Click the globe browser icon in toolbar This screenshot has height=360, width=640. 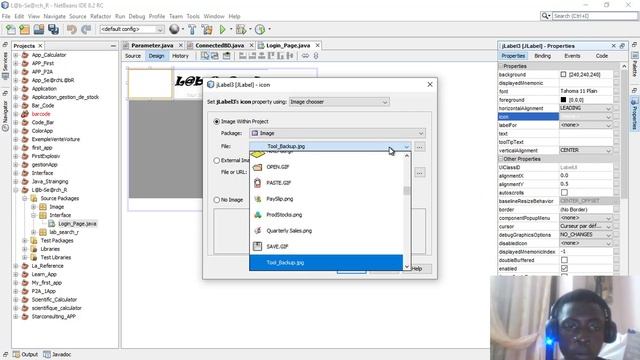174,29
